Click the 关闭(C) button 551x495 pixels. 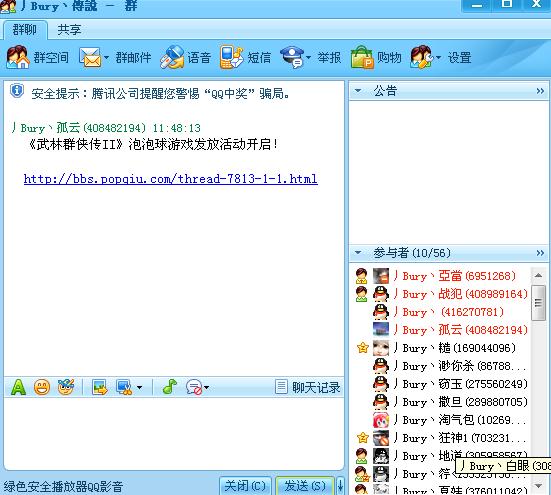click(x=245, y=486)
